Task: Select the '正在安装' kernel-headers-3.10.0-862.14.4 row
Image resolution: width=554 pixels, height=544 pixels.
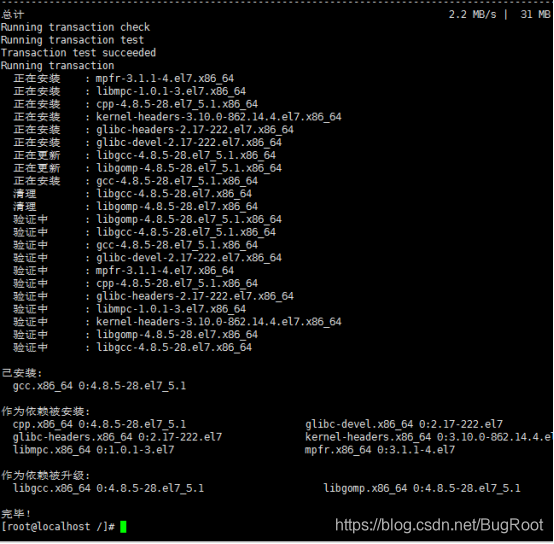Action: [x=177, y=117]
